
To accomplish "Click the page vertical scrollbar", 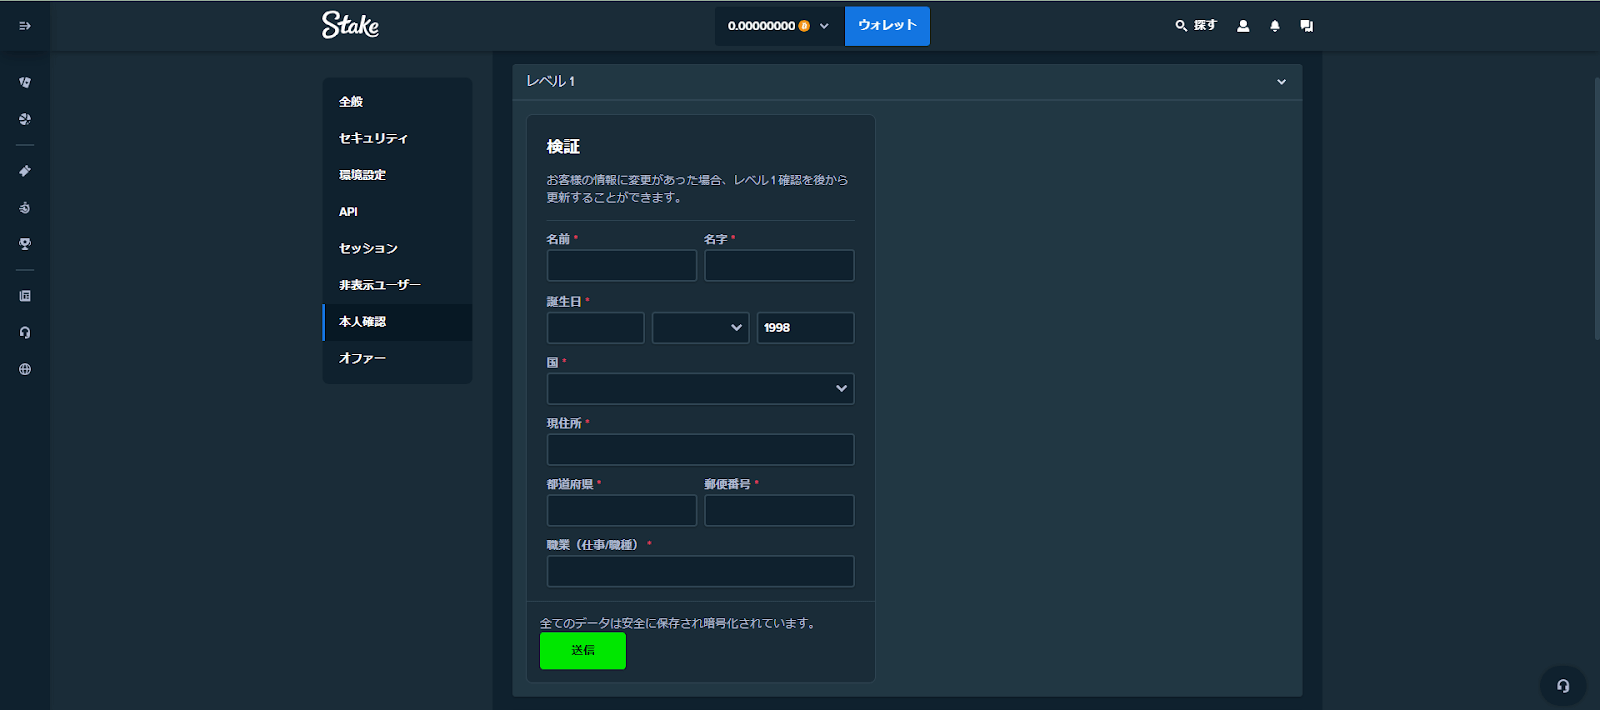I will coord(1596,208).
